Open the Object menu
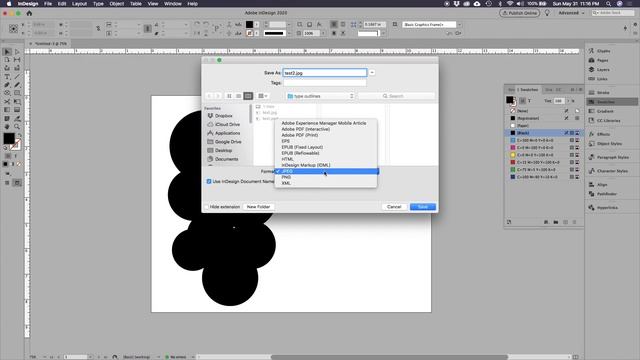 (x=116, y=4)
